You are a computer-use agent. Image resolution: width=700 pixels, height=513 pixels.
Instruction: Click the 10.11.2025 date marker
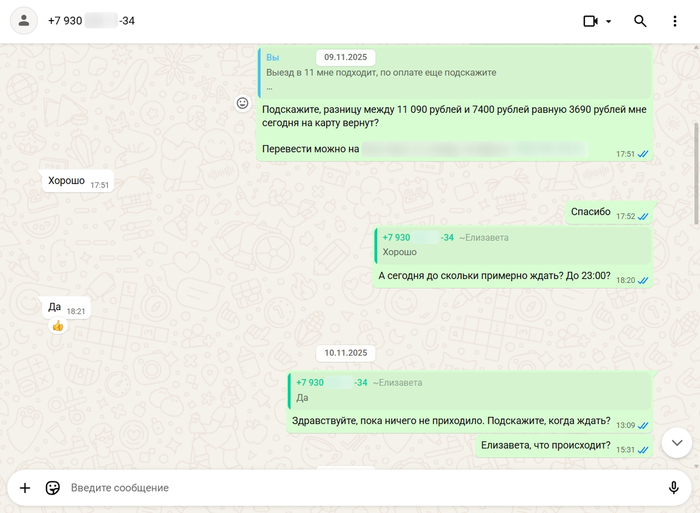(345, 353)
